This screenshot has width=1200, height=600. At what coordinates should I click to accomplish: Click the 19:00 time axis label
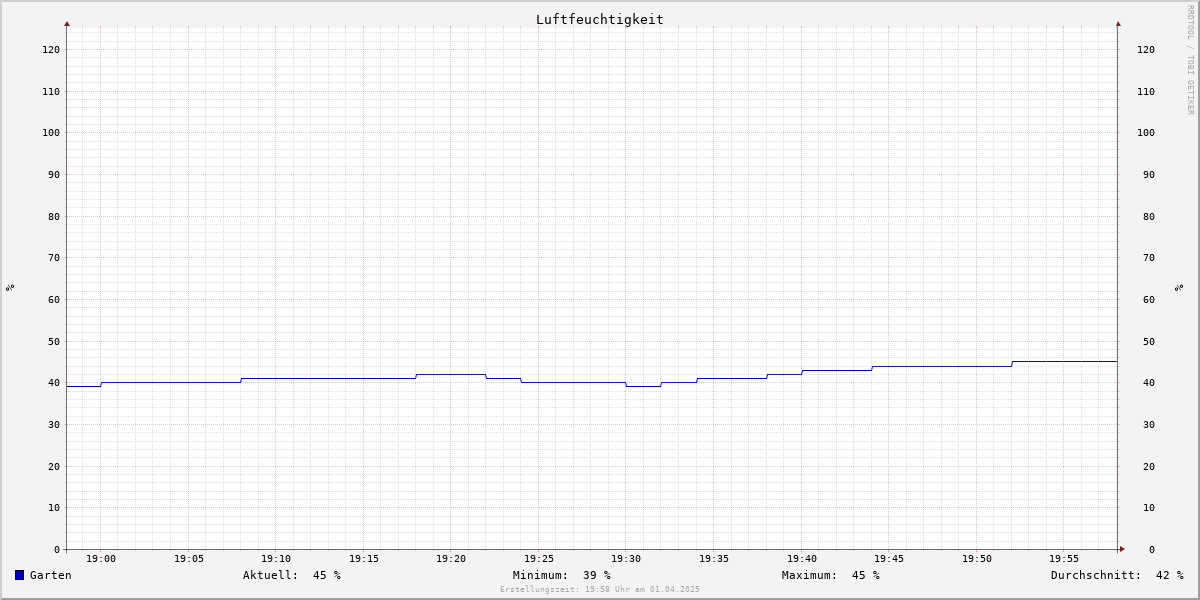click(101, 559)
